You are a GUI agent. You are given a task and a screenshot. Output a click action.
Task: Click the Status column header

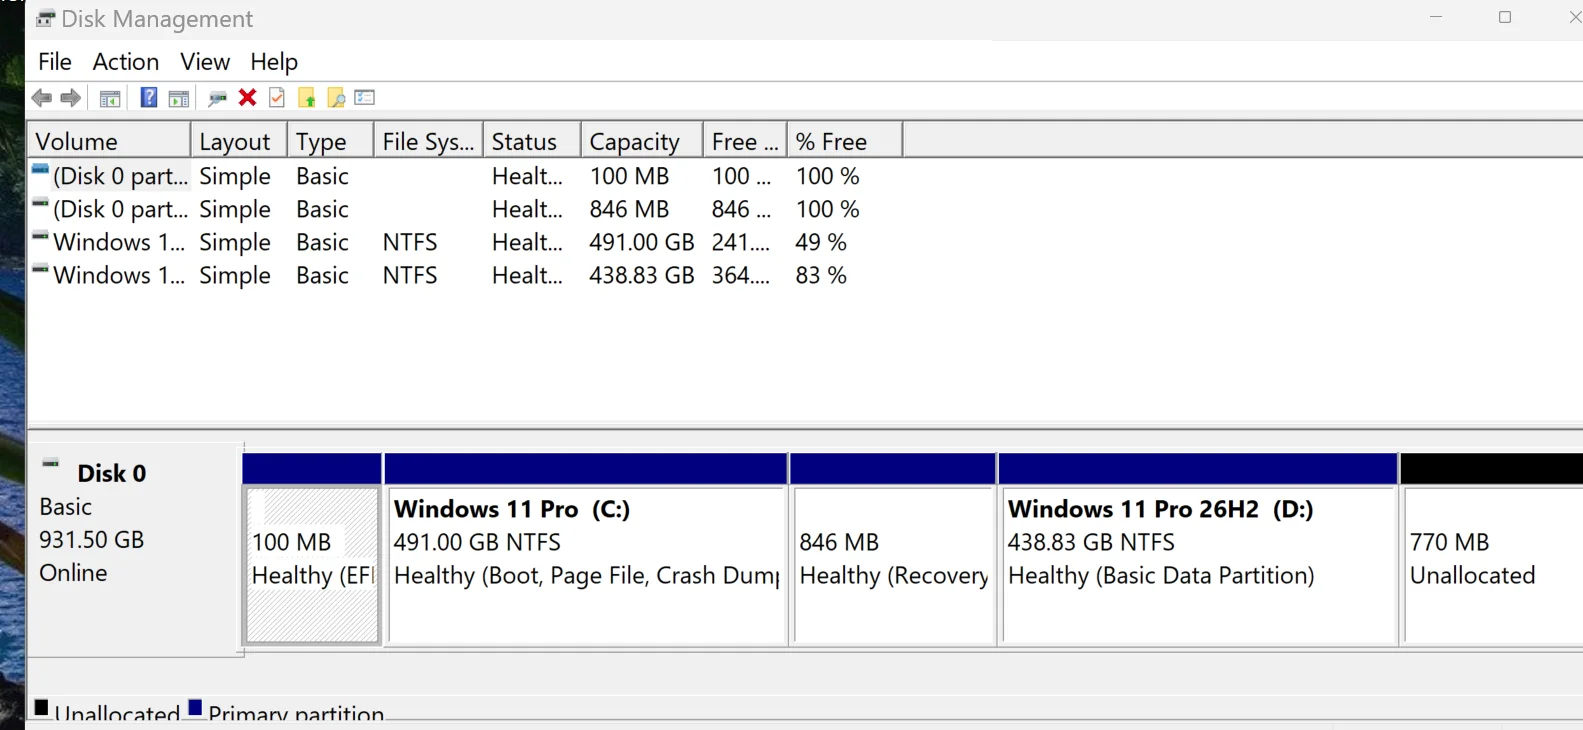pyautogui.click(x=532, y=141)
